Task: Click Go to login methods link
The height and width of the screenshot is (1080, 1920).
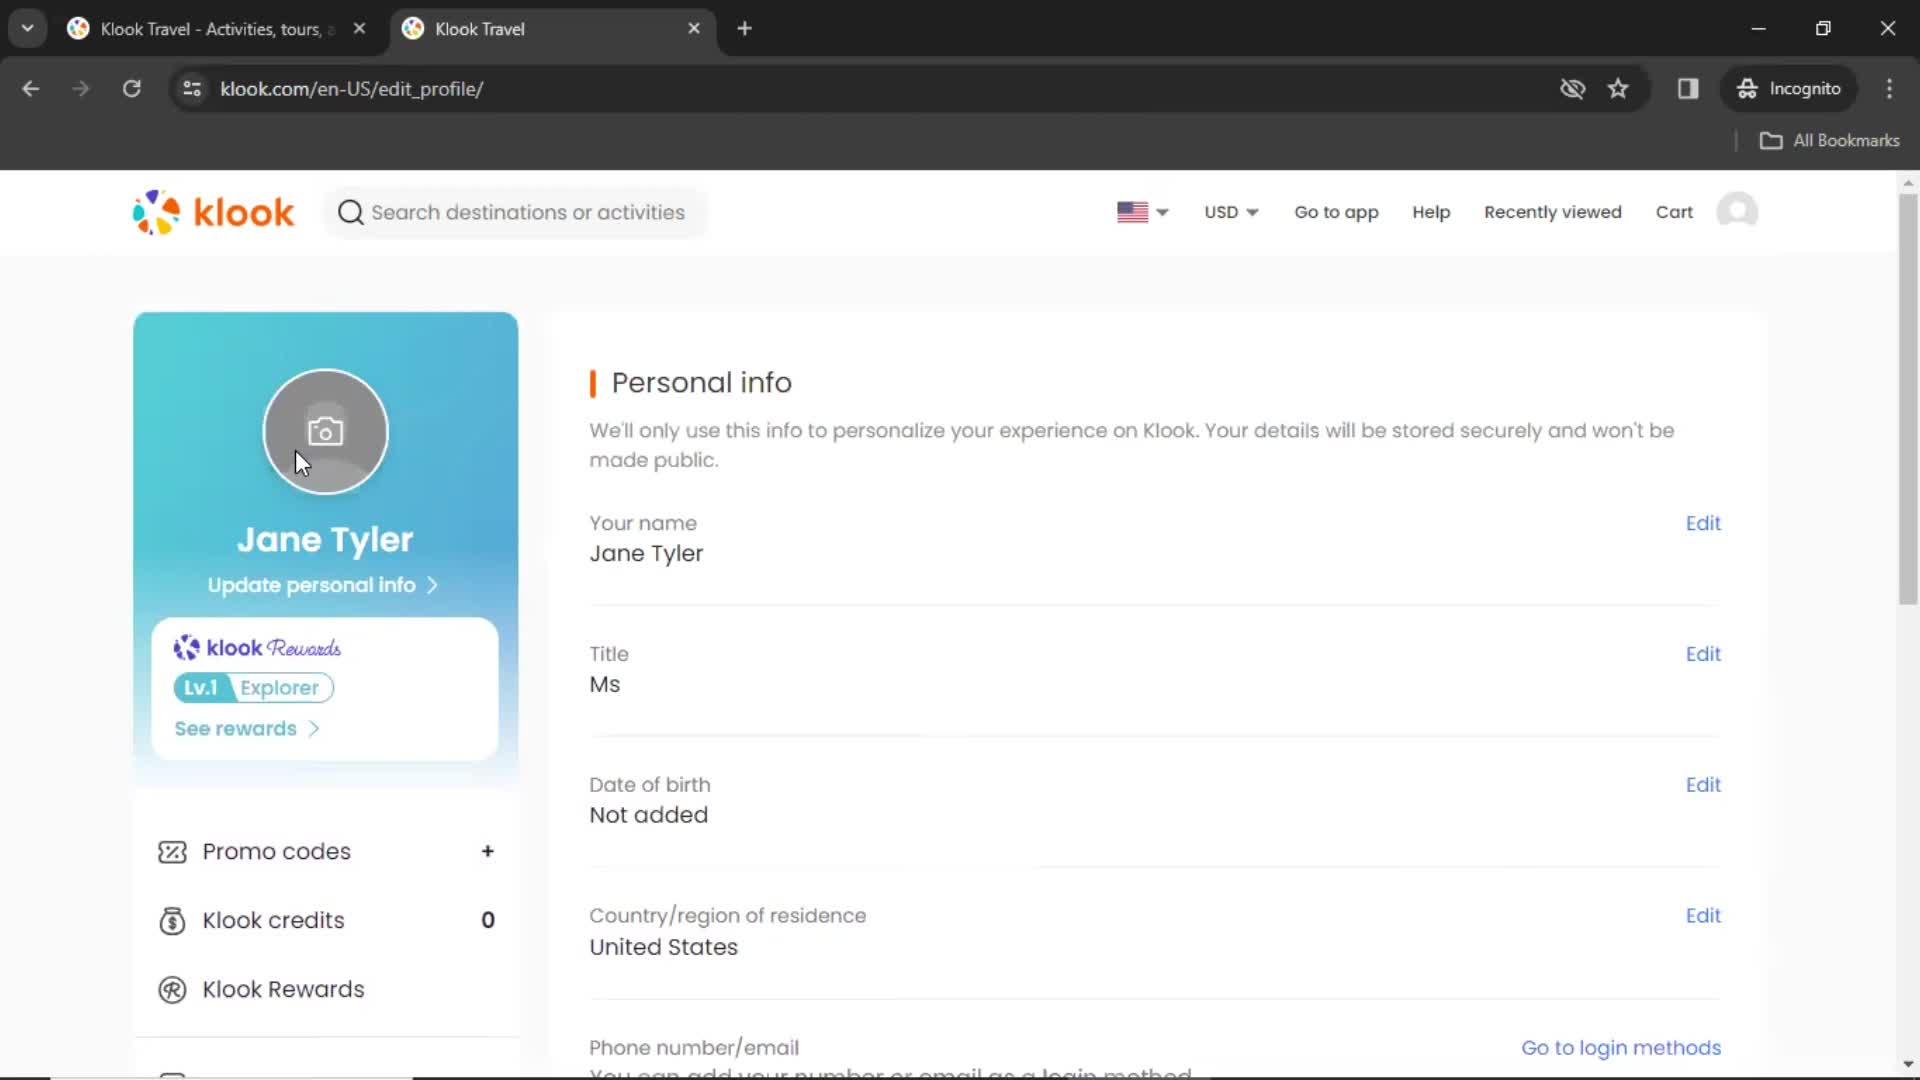Action: [x=1621, y=1047]
